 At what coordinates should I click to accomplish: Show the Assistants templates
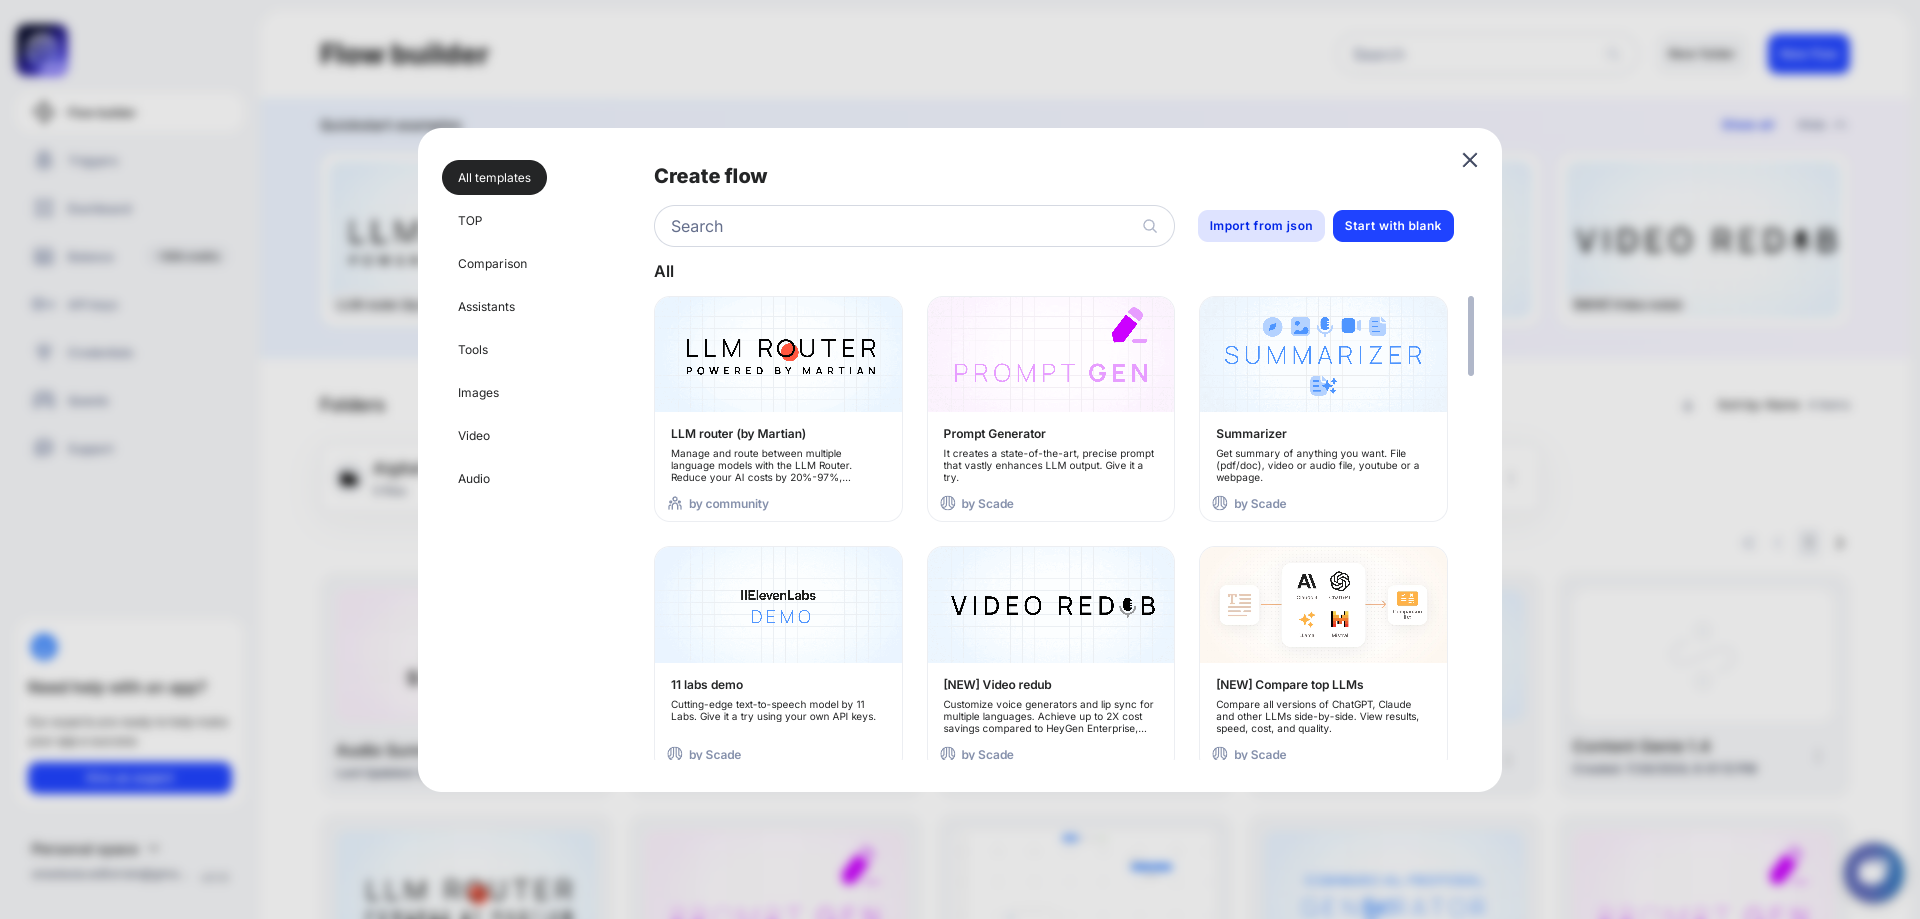coord(486,307)
